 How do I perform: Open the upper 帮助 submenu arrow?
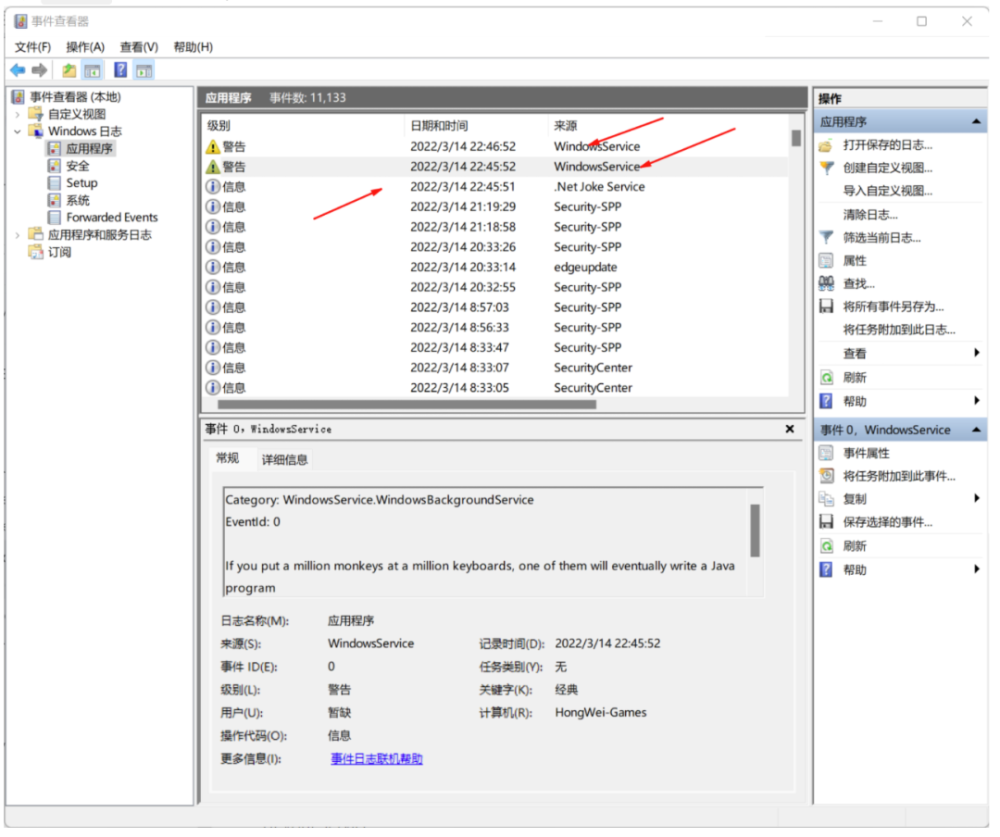[976, 401]
